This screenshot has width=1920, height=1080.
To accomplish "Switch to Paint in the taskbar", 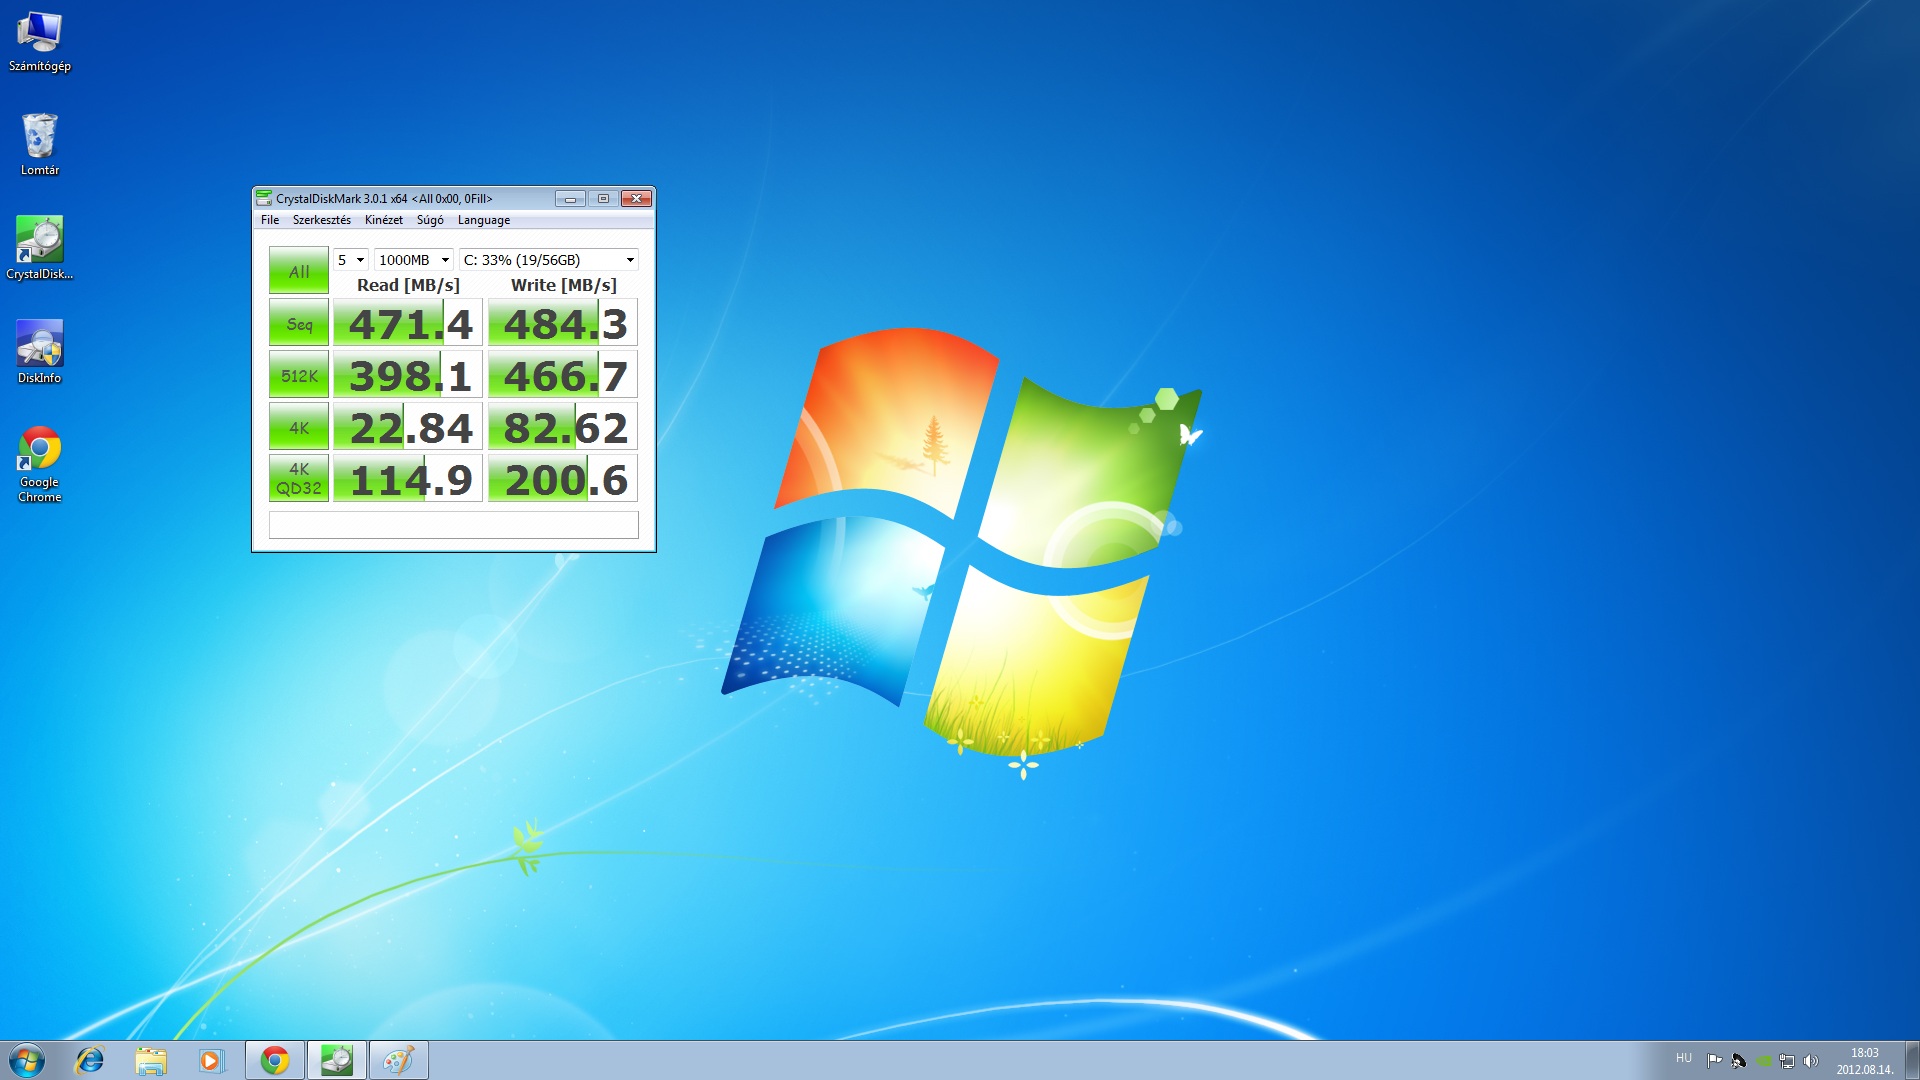I will 399,1060.
